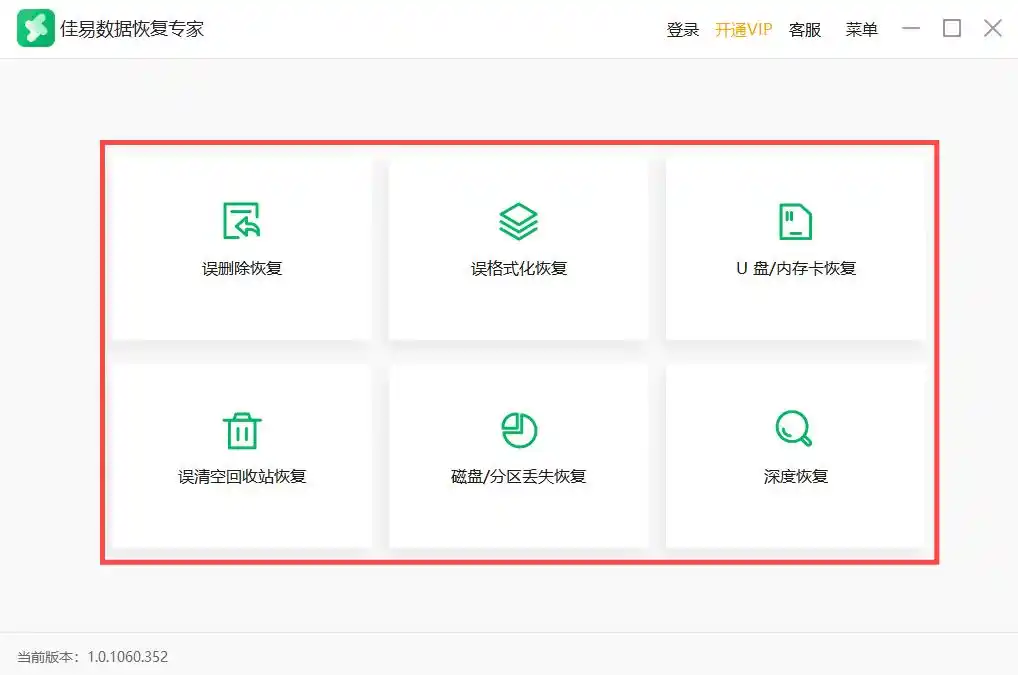Click the trash can recycle bin icon
The height and width of the screenshot is (675, 1018).
click(242, 431)
